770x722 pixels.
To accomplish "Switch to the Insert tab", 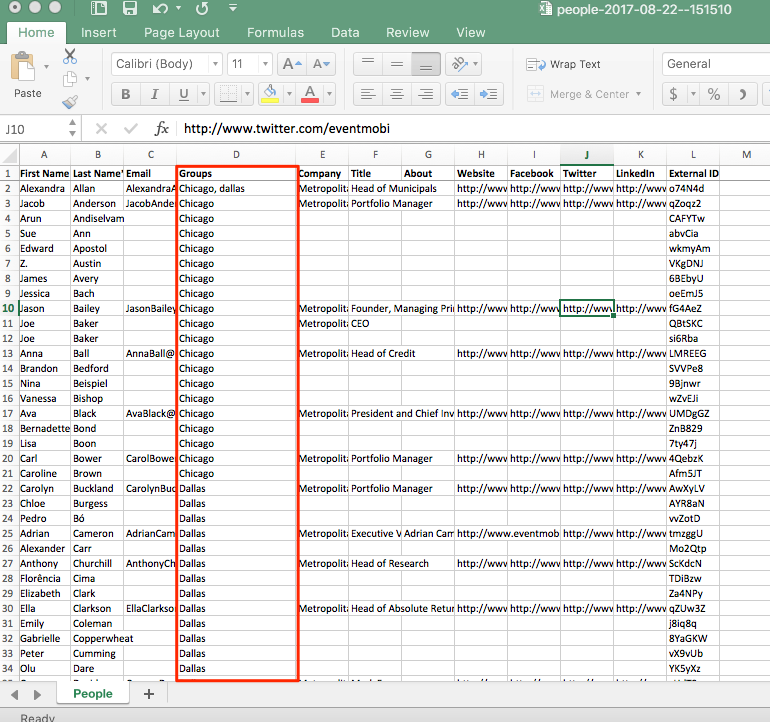I will pyautogui.click(x=98, y=32).
